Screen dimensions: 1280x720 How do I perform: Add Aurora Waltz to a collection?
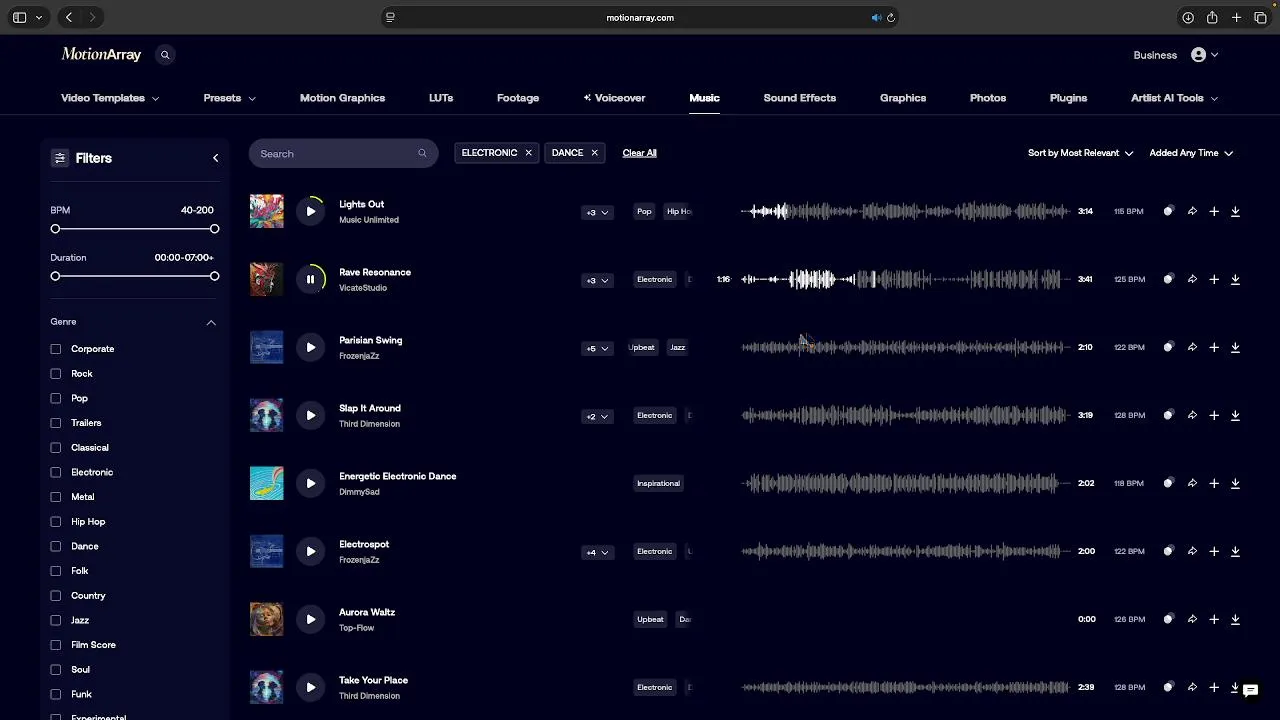1214,619
